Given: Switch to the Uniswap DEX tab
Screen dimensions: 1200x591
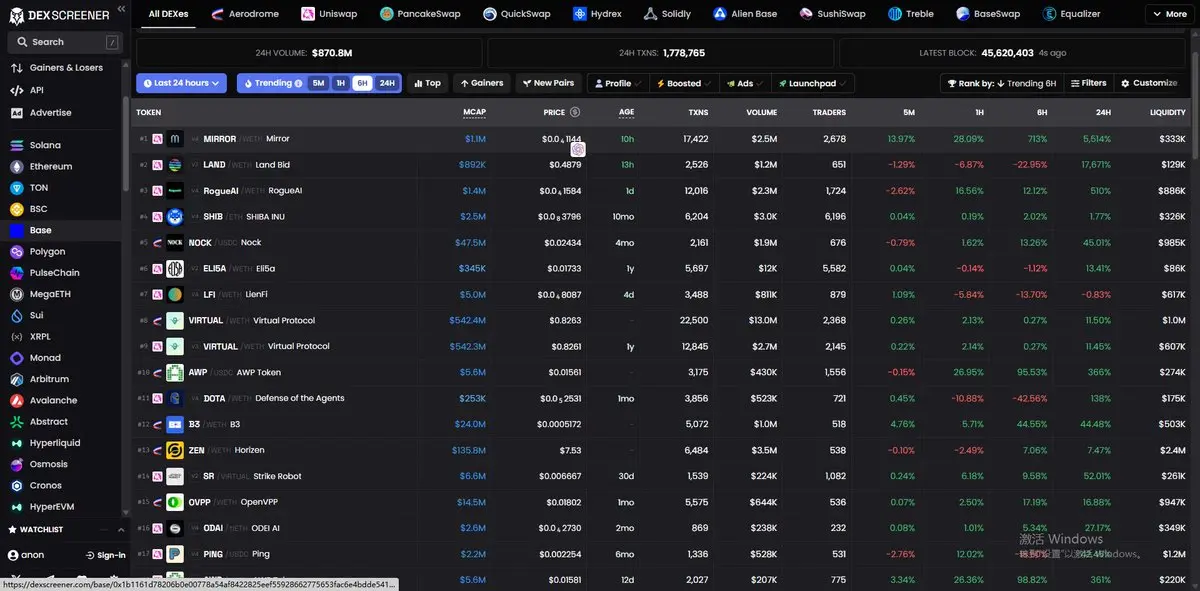Looking at the screenshot, I should pos(329,14).
